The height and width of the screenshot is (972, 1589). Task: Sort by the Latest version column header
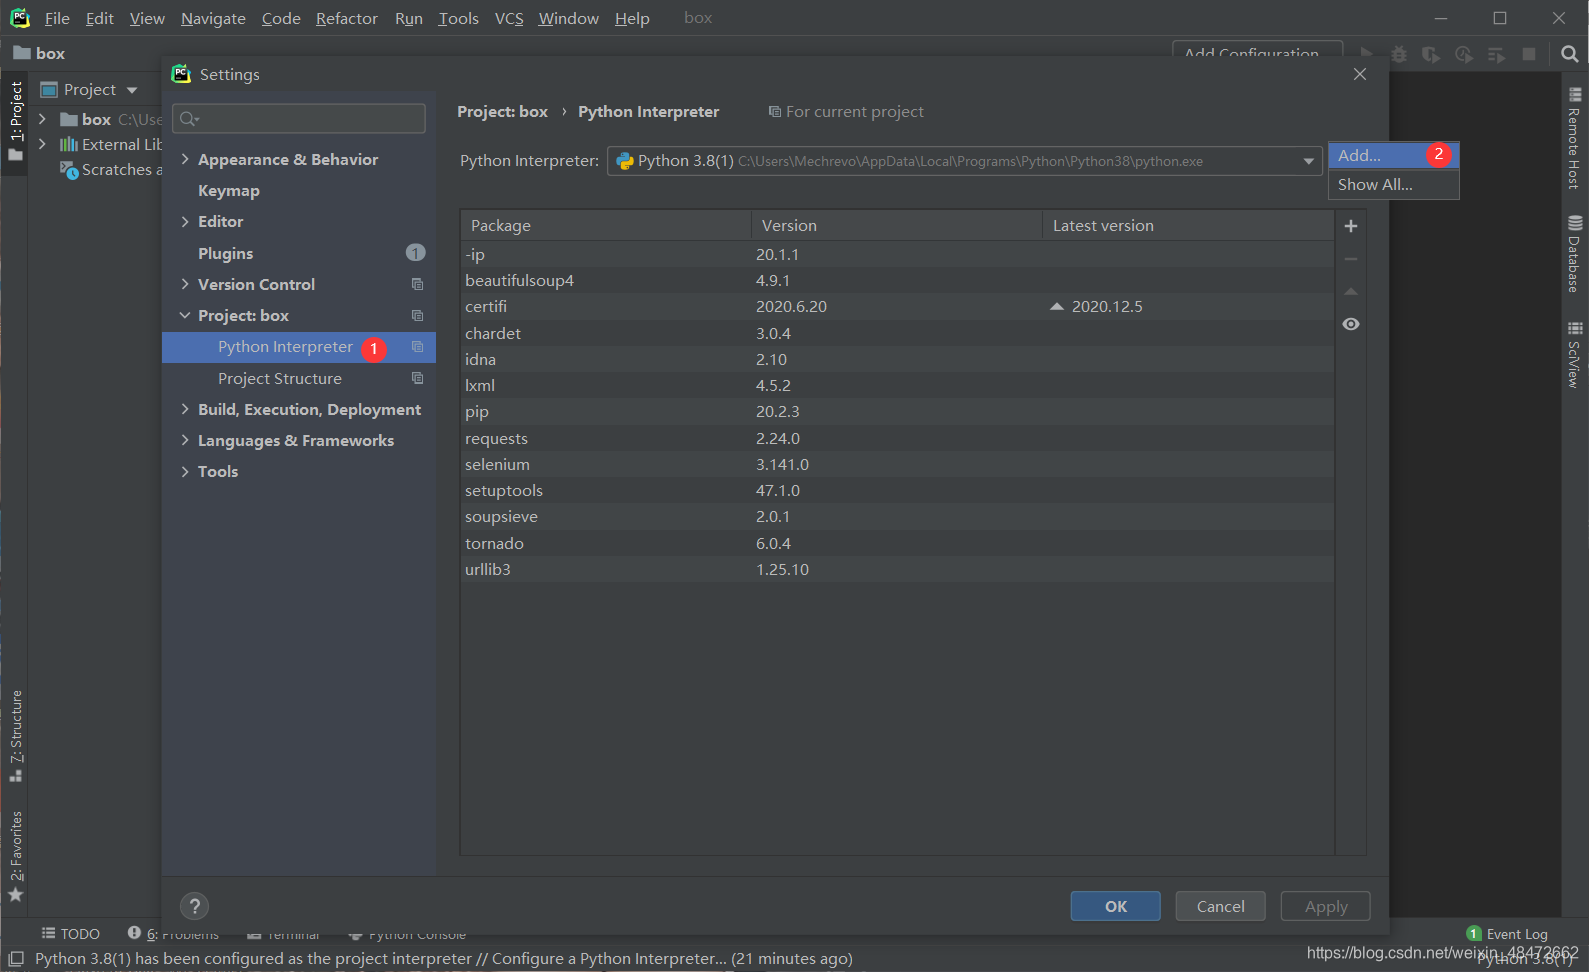tap(1188, 225)
